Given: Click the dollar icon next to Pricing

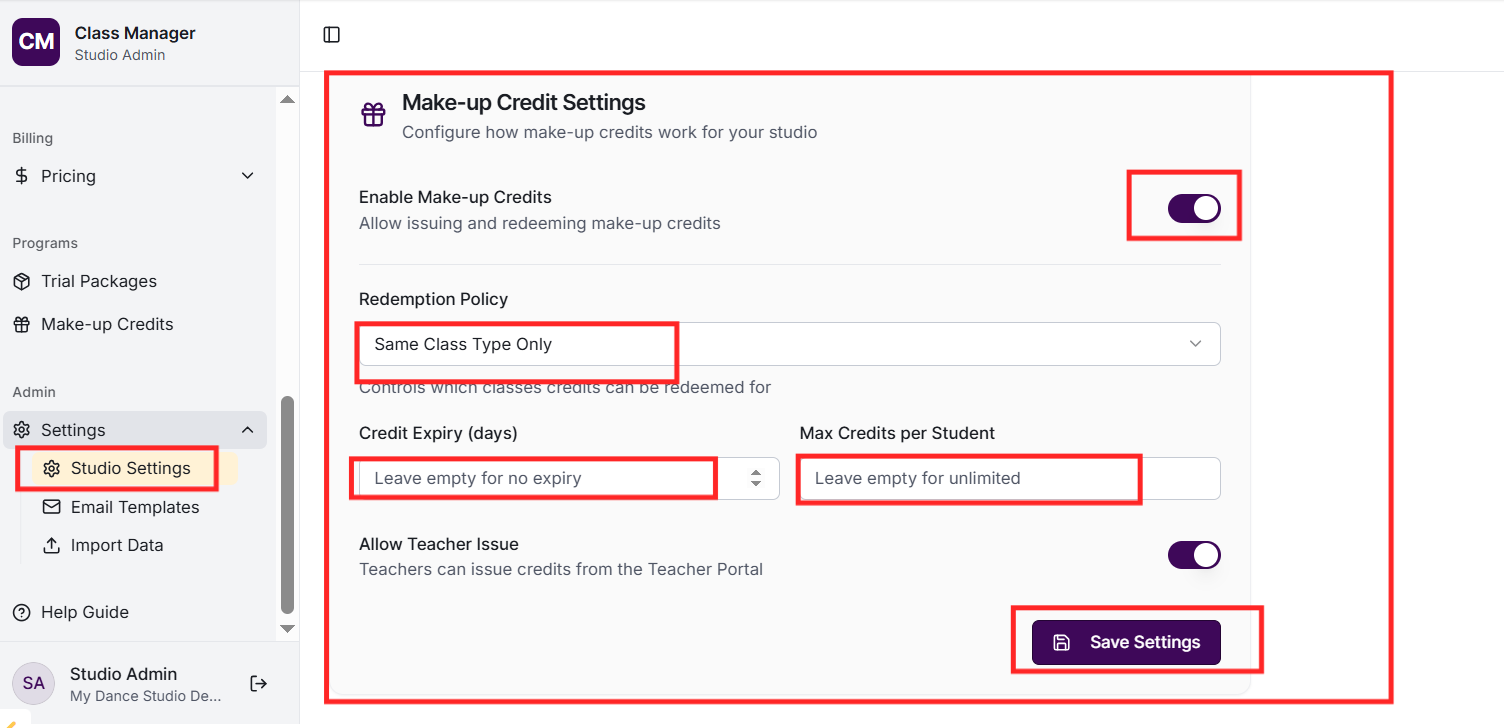Looking at the screenshot, I should coord(22,176).
